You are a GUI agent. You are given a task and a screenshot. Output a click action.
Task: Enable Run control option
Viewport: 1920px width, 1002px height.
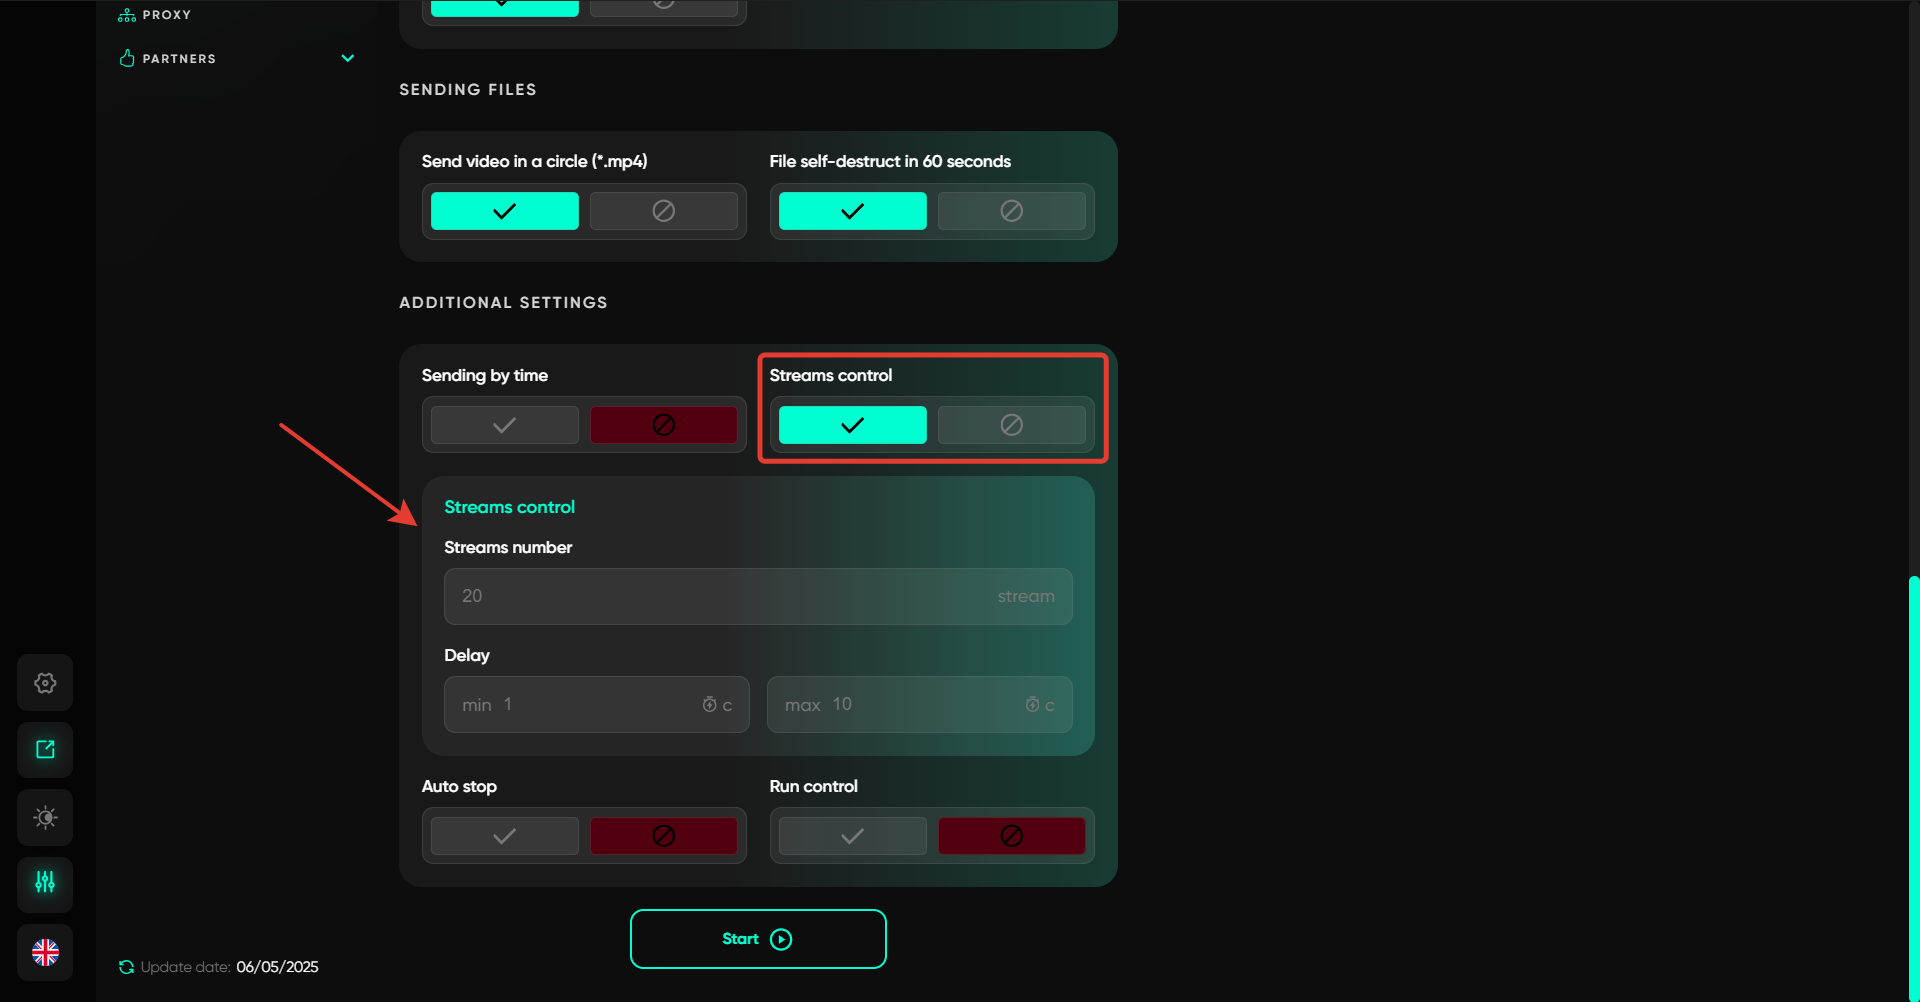[x=852, y=836]
